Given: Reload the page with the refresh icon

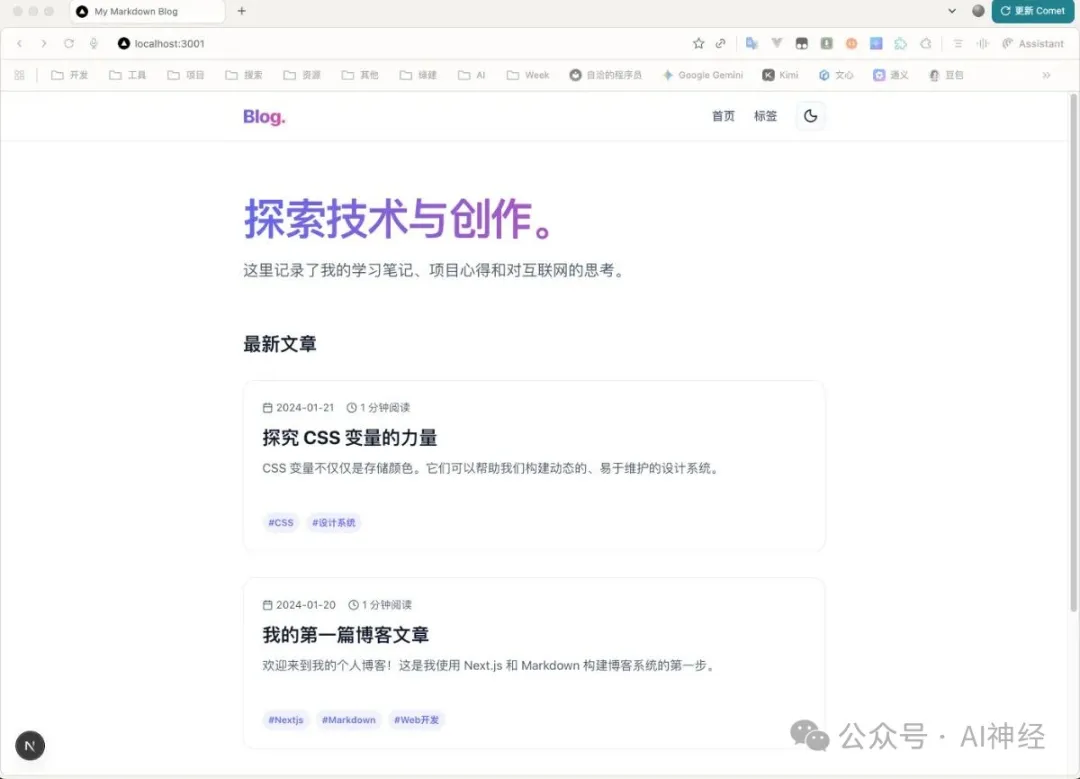Looking at the screenshot, I should [x=68, y=43].
